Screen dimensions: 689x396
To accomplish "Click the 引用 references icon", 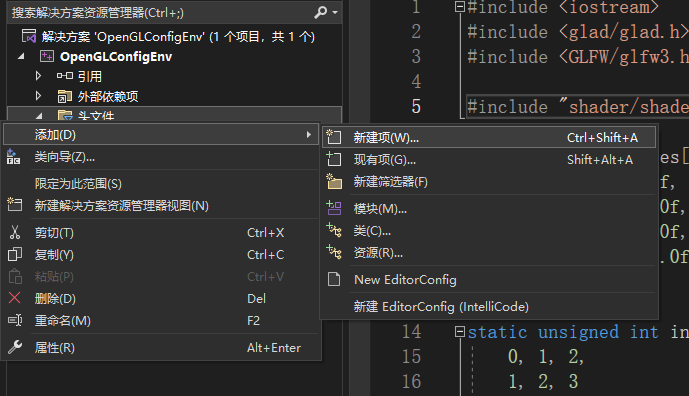I will coord(65,76).
